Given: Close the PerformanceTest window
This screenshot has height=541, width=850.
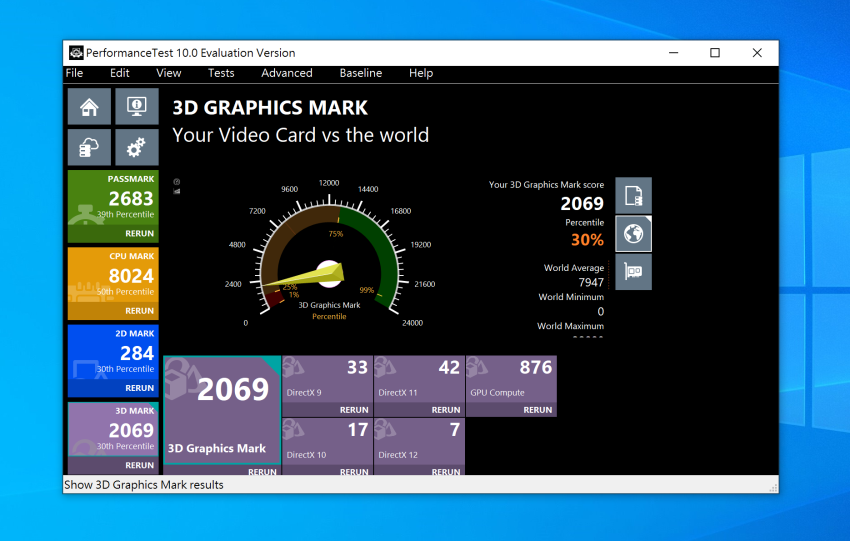Looking at the screenshot, I should point(757,53).
